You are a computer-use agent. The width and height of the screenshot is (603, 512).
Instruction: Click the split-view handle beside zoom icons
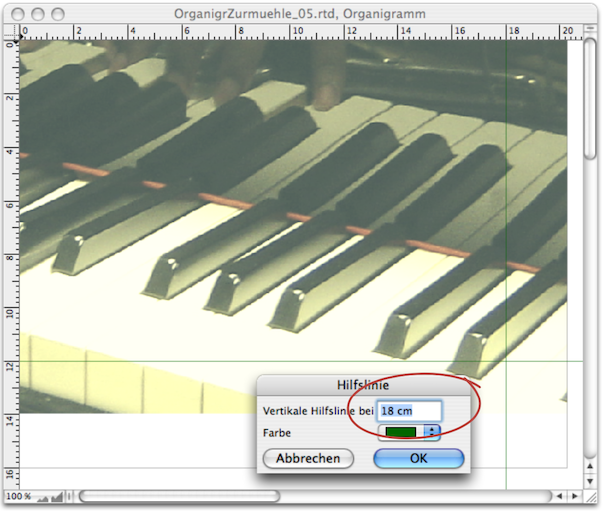point(70,496)
